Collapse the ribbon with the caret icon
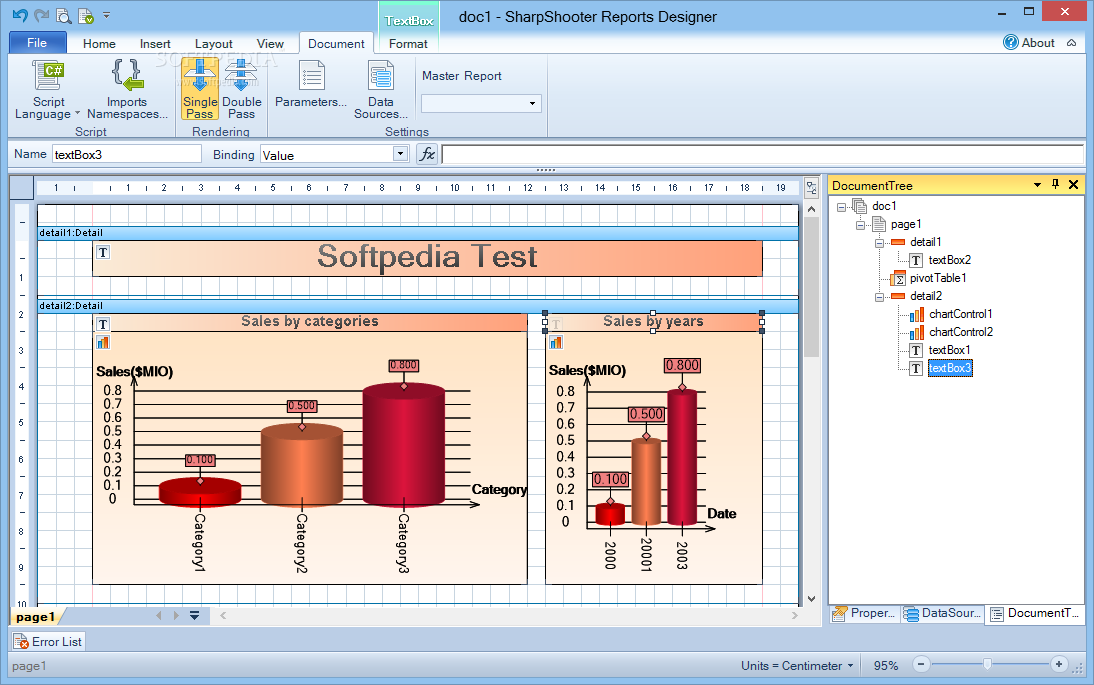1094x685 pixels. (1072, 43)
